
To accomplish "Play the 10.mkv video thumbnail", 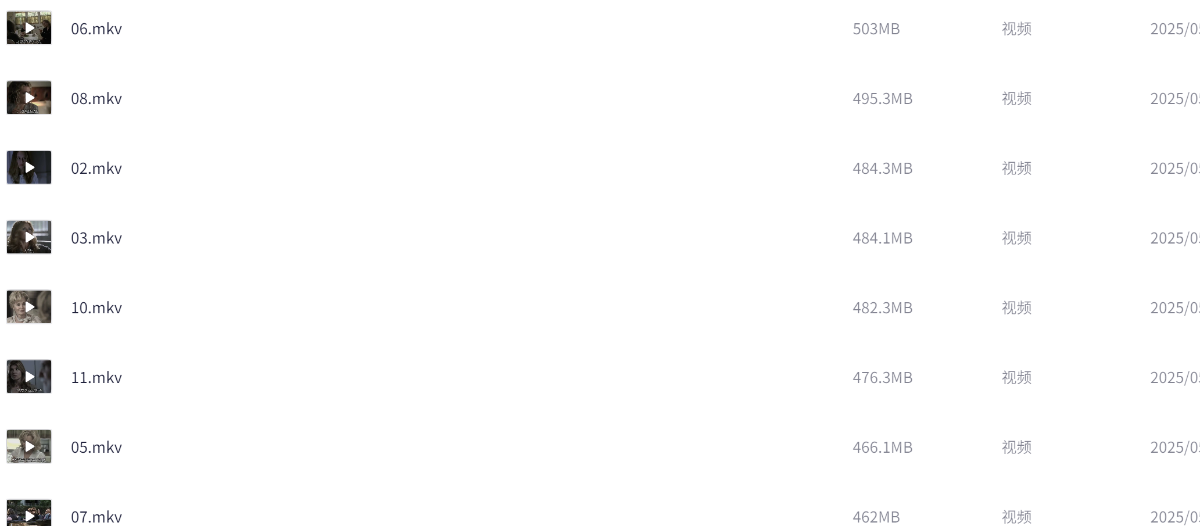I will (x=29, y=307).
